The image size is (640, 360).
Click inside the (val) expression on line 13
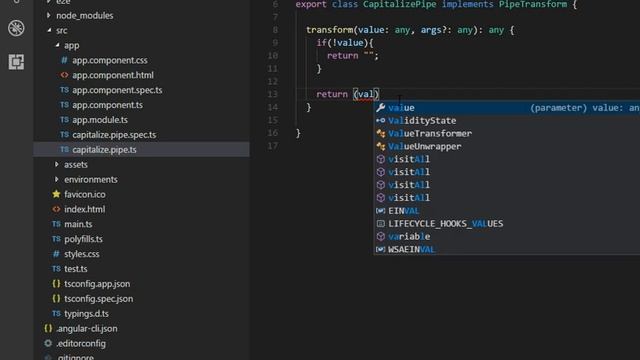(x=366, y=94)
